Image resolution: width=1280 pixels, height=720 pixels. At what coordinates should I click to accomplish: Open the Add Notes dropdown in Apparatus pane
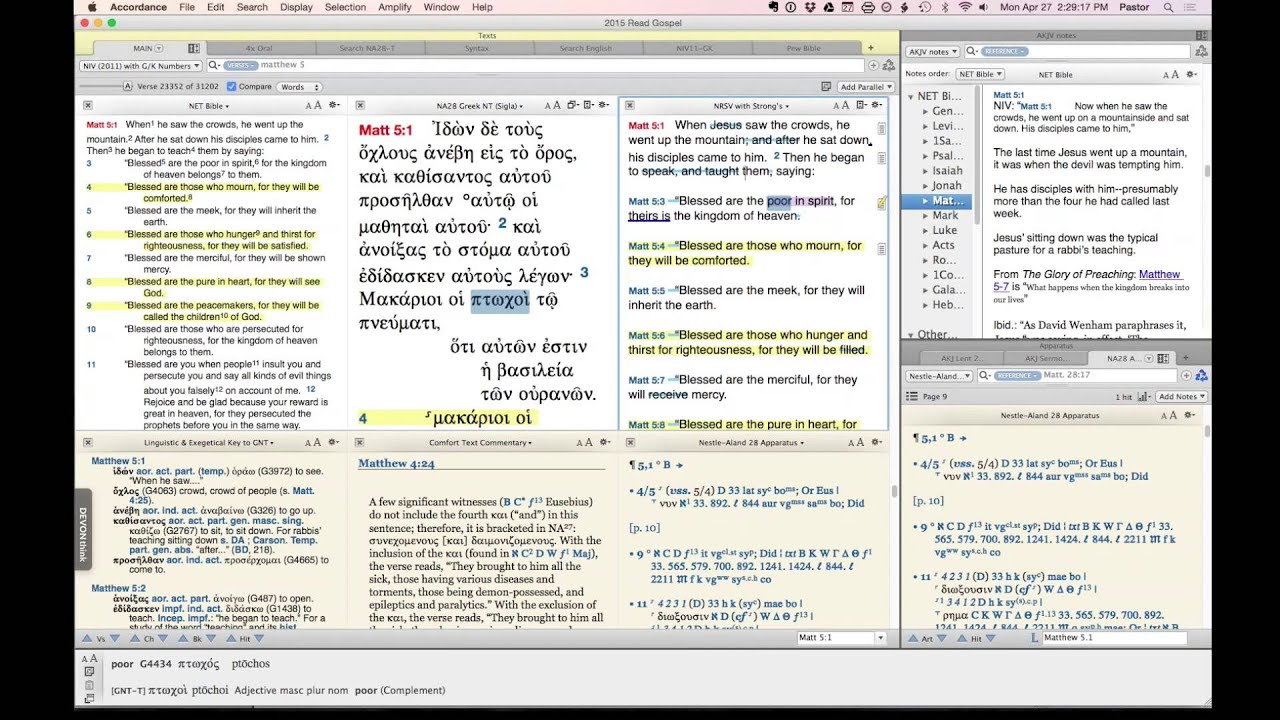pos(1181,397)
